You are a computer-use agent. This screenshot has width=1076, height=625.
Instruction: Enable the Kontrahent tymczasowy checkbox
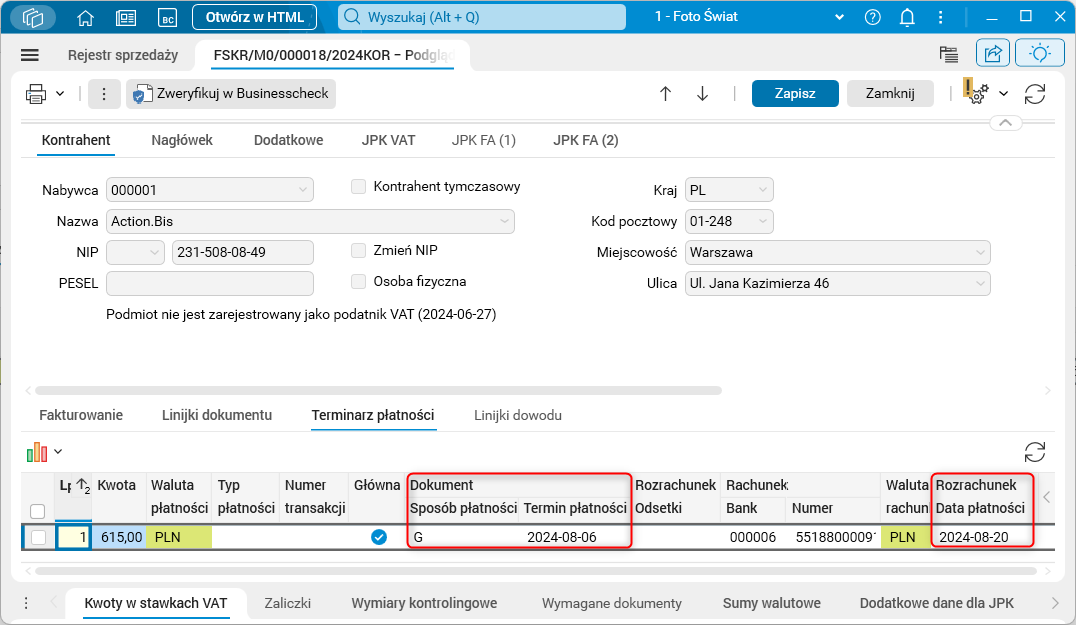pos(358,186)
